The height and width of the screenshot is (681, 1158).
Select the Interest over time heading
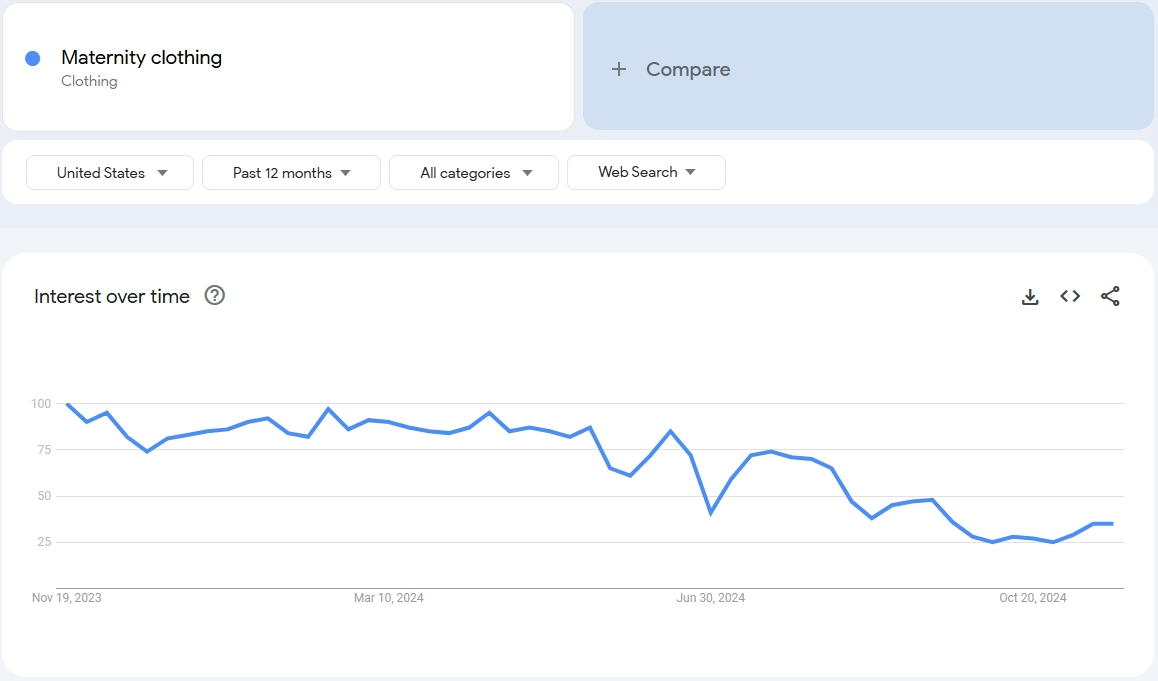(112, 296)
